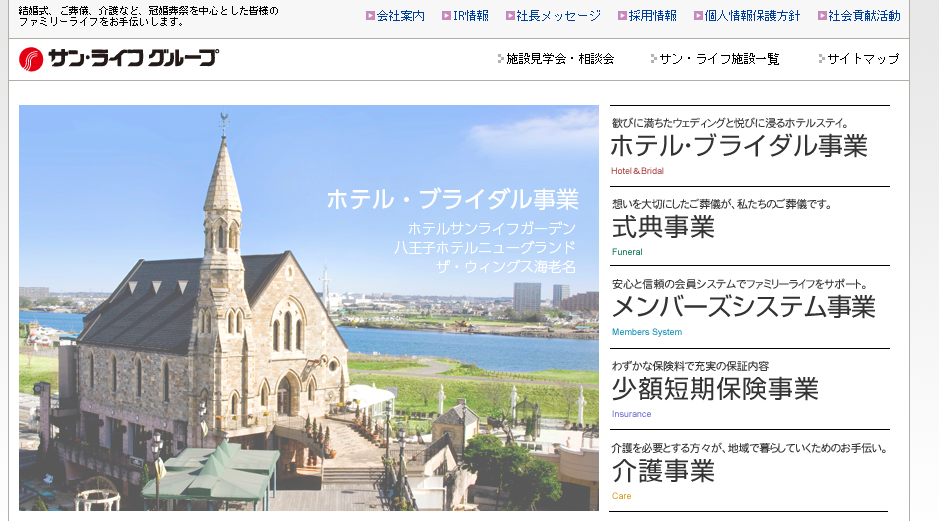Open the 介護事業 Care section
The image size is (939, 521).
point(663,470)
